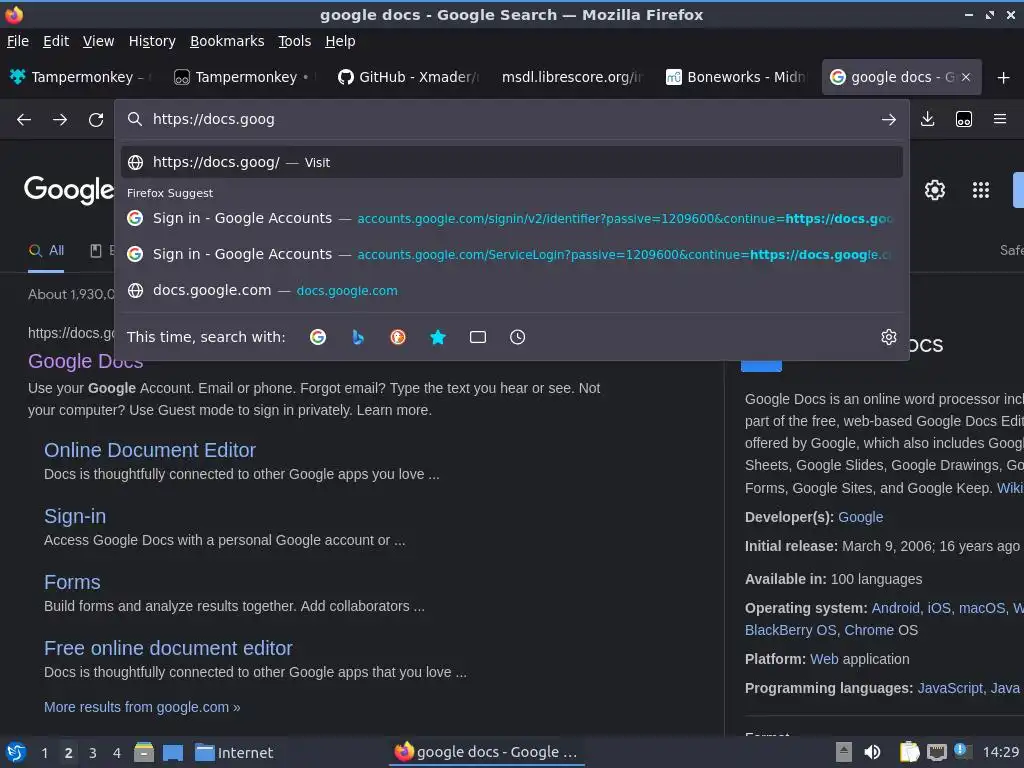Open the Tampermonkey extension toolbar icon
The width and height of the screenshot is (1024, 768).
click(x=964, y=119)
